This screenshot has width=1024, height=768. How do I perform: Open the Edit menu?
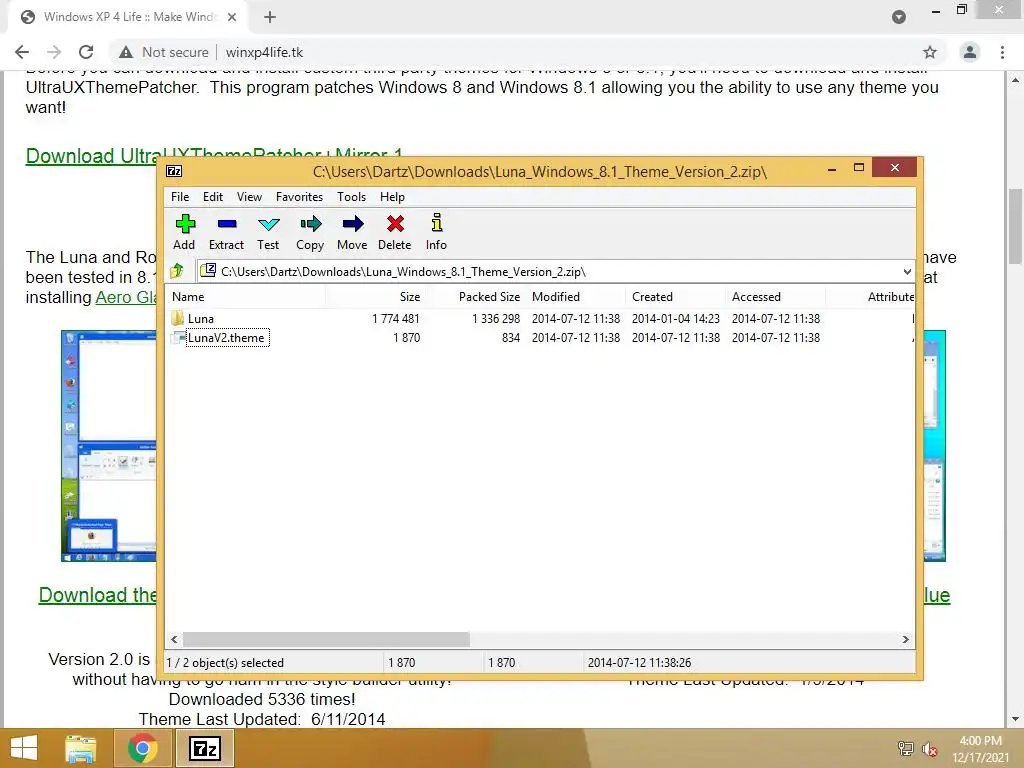click(213, 197)
